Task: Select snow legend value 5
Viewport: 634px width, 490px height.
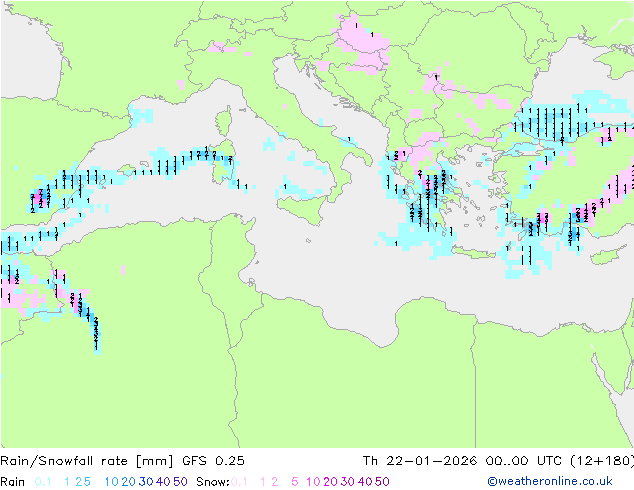Action: coord(295,482)
